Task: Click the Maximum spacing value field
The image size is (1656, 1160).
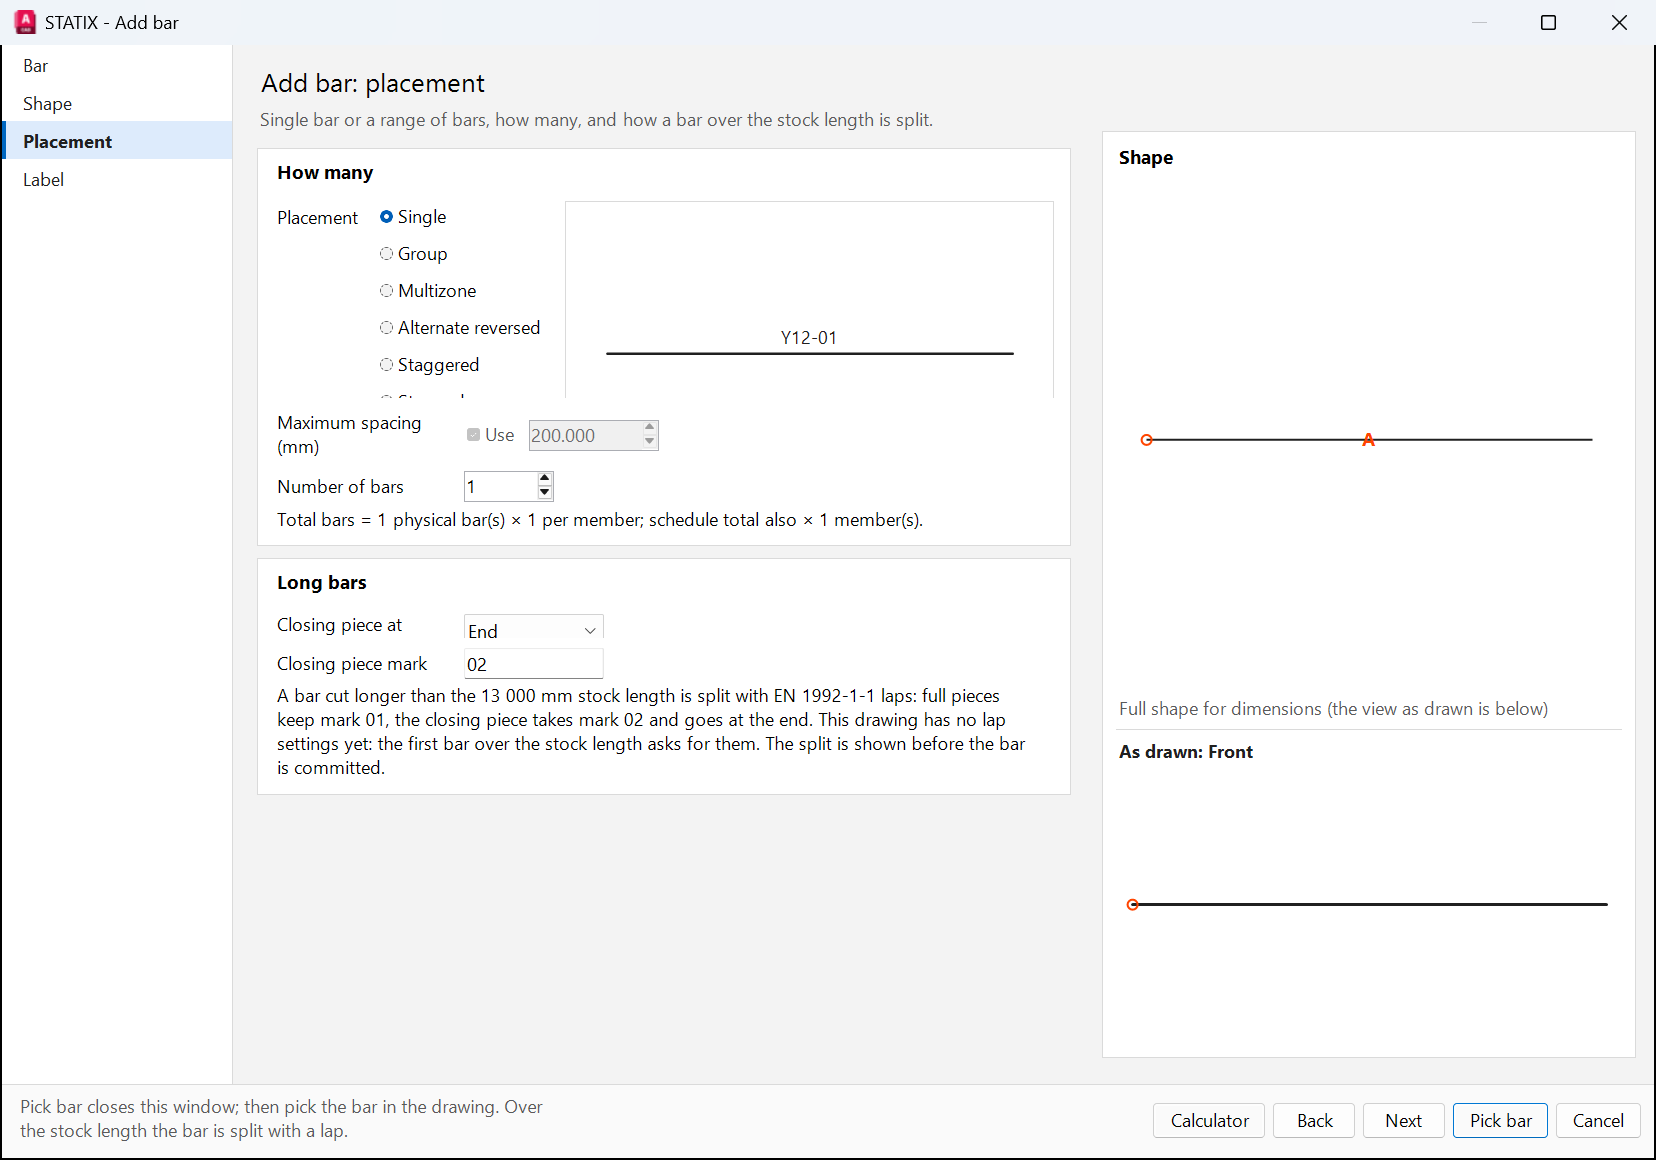Action: 585,436
